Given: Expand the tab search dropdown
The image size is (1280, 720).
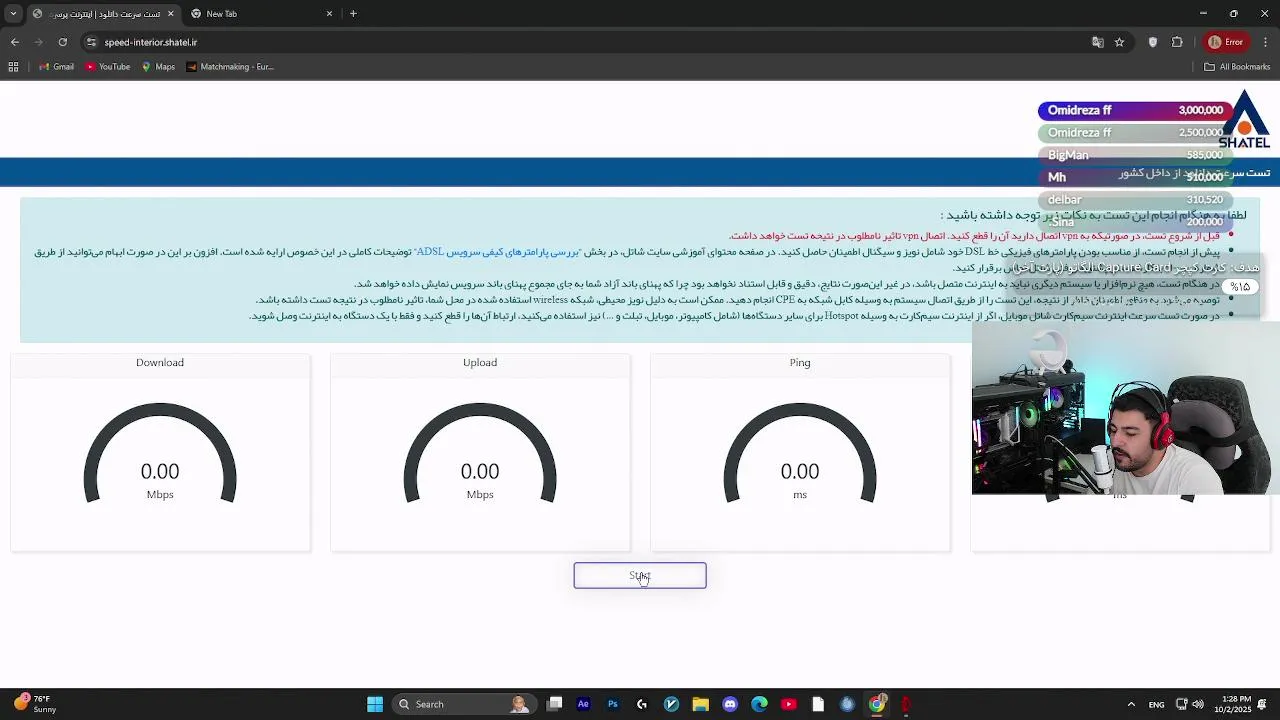Looking at the screenshot, I should coord(13,14).
